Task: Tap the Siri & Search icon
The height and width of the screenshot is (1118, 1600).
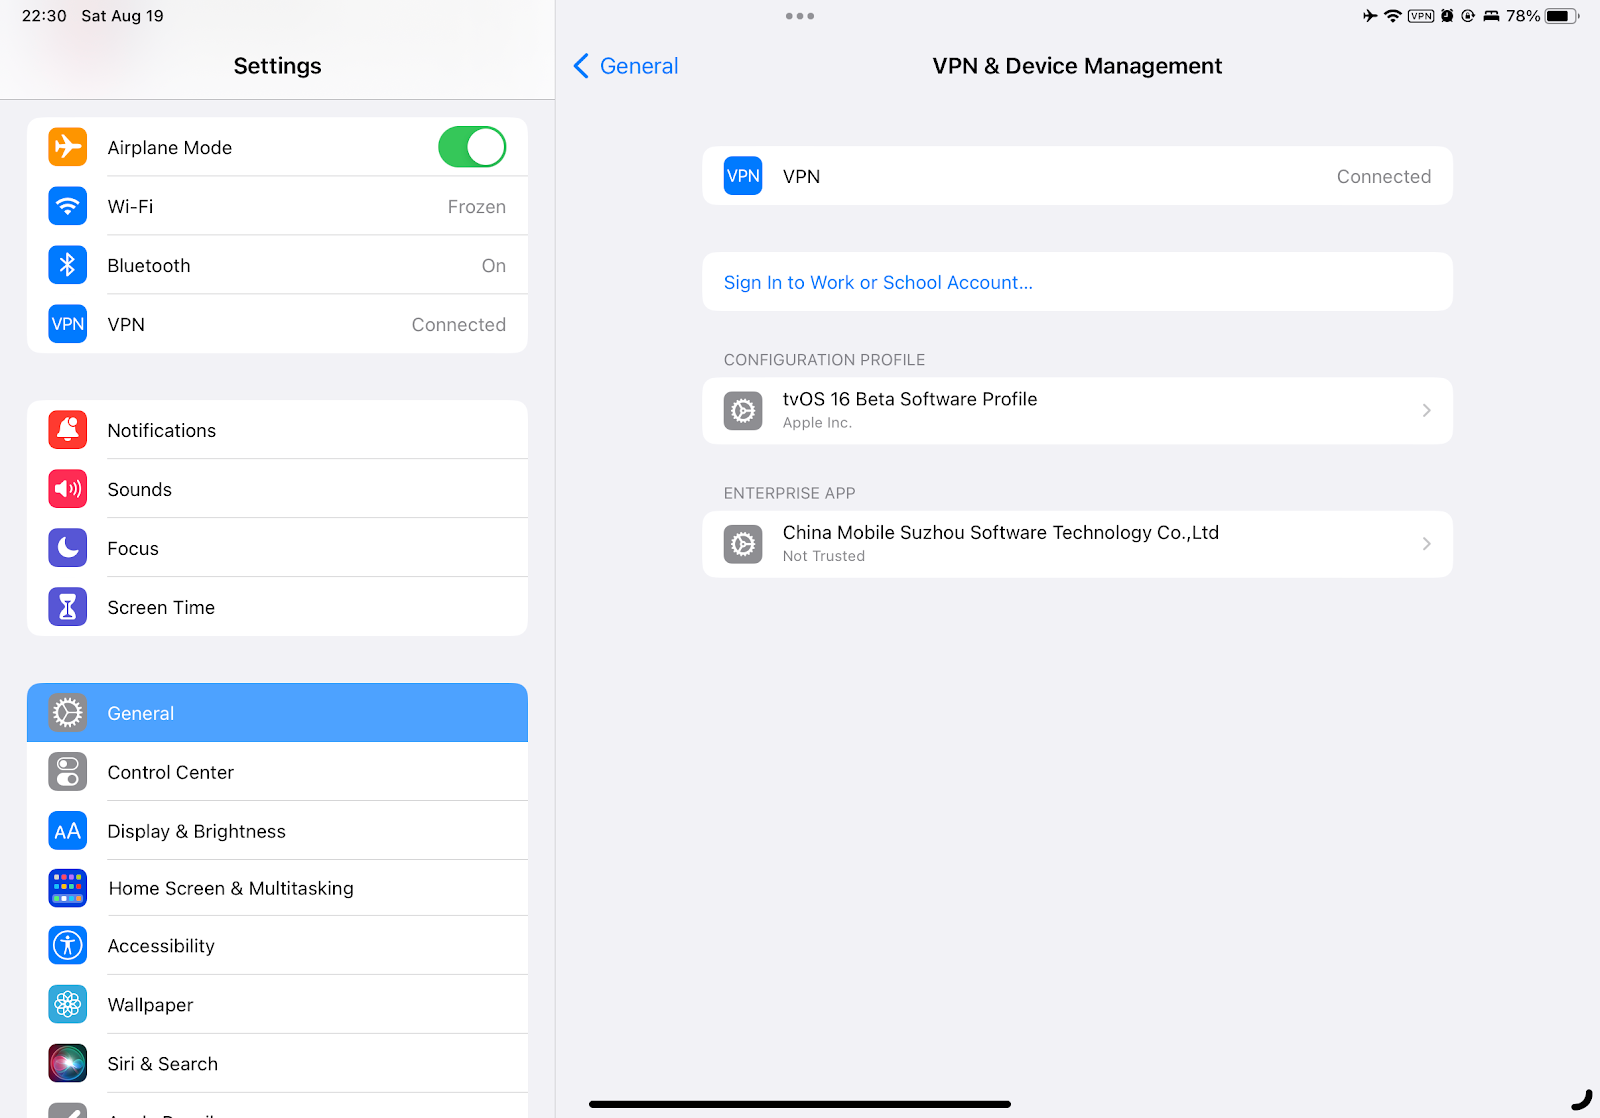Action: [68, 1064]
